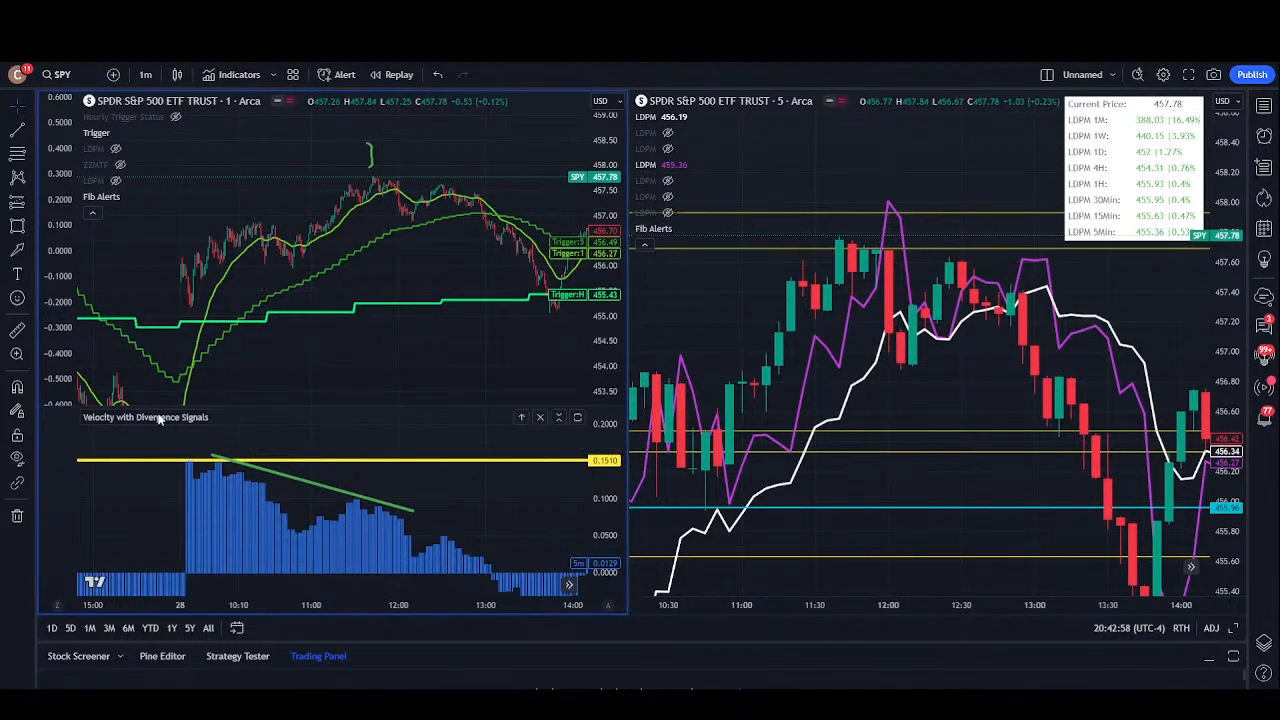Open the Trading Panel tab

318,657
